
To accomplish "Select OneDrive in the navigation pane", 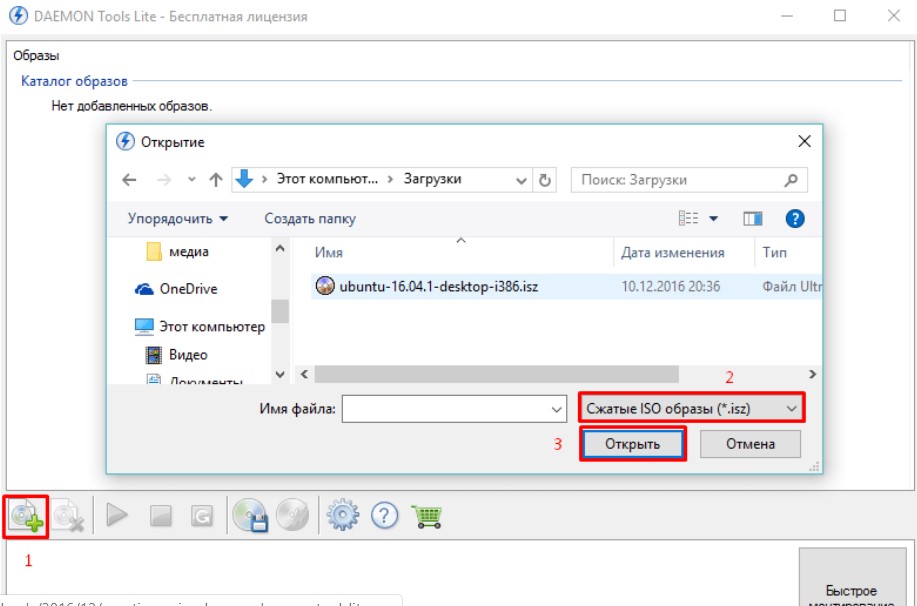I will [188, 289].
